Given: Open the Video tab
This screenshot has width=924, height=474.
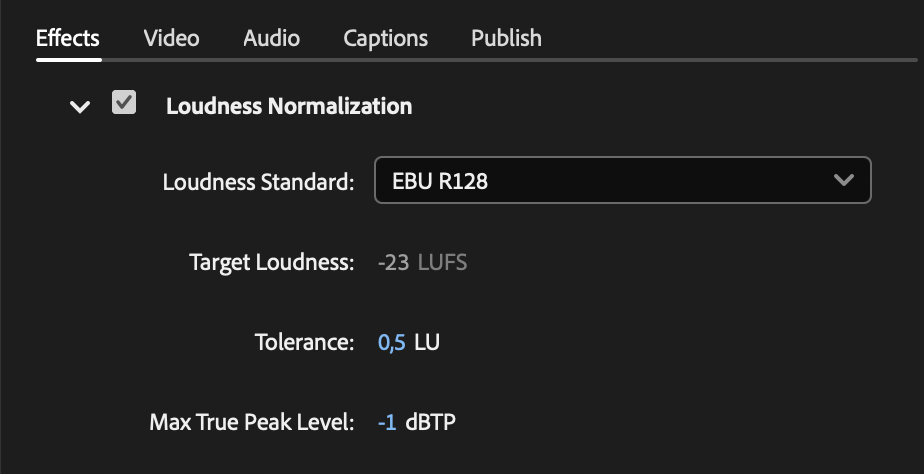Looking at the screenshot, I should tap(171, 38).
